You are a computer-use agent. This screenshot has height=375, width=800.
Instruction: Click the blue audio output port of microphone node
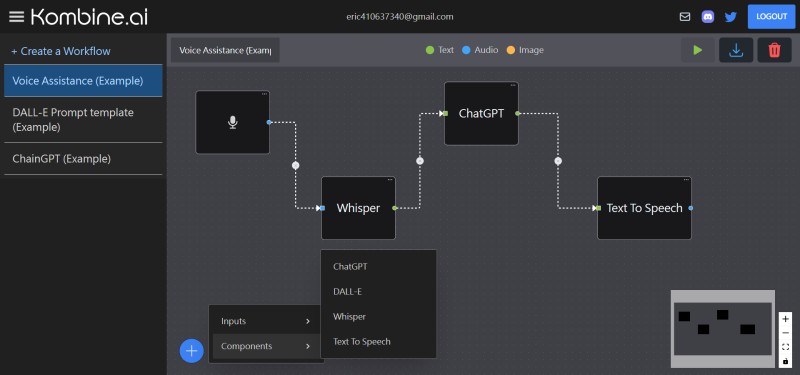(269, 122)
